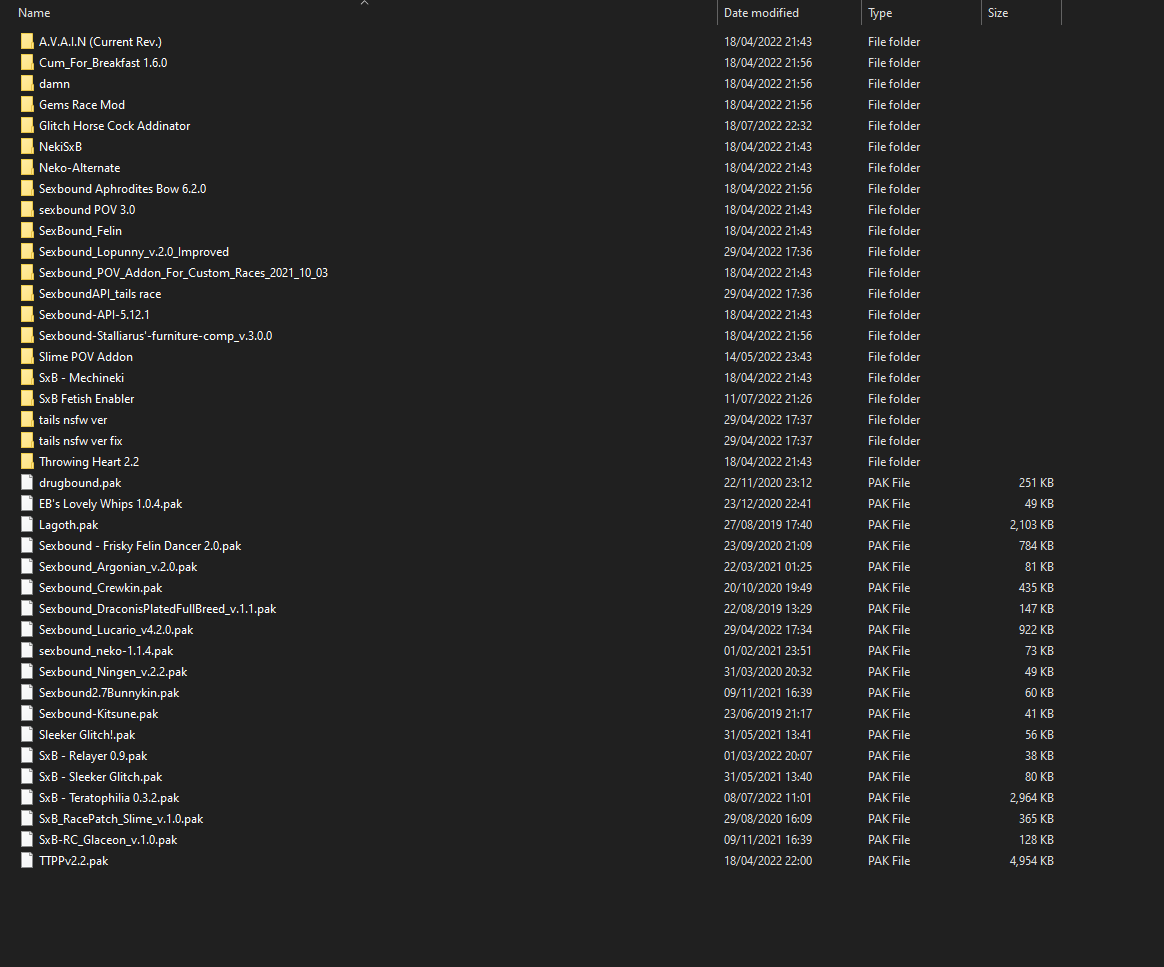Click file icon of sexbound_neko-1.1.4.pak

click(27, 651)
